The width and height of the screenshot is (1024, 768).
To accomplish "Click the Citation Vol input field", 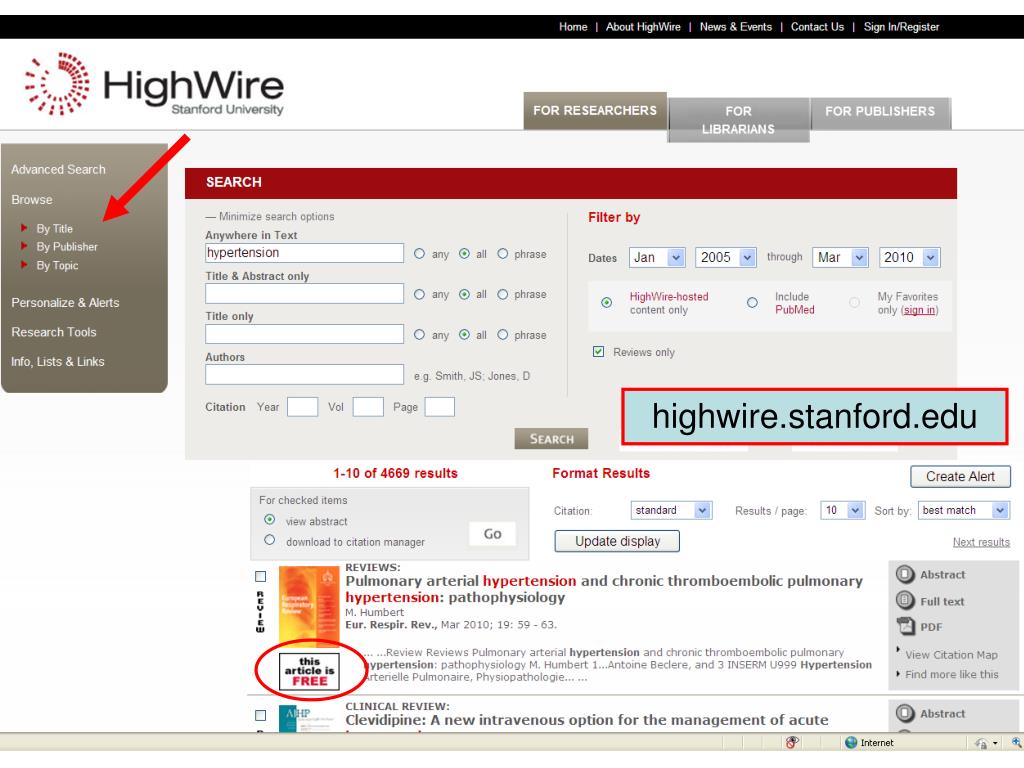I will [x=368, y=407].
